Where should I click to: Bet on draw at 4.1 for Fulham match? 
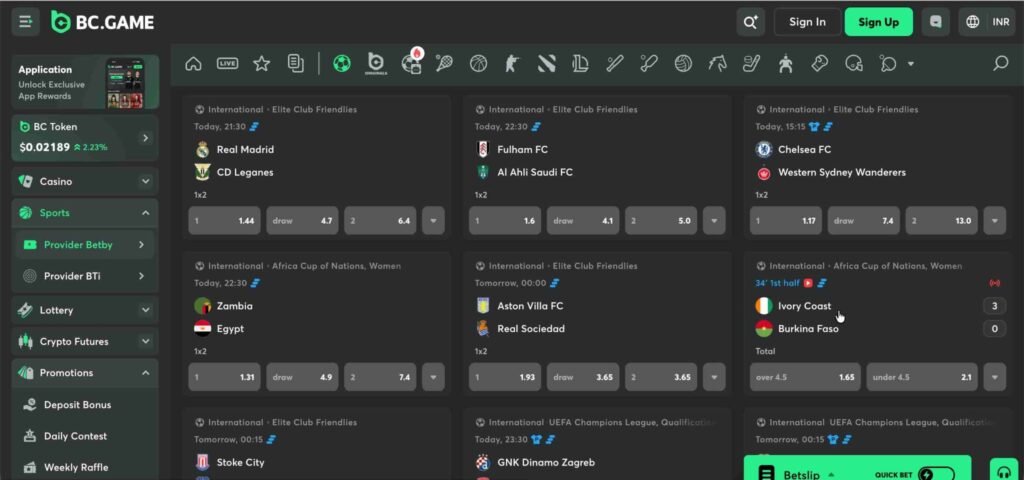(583, 221)
